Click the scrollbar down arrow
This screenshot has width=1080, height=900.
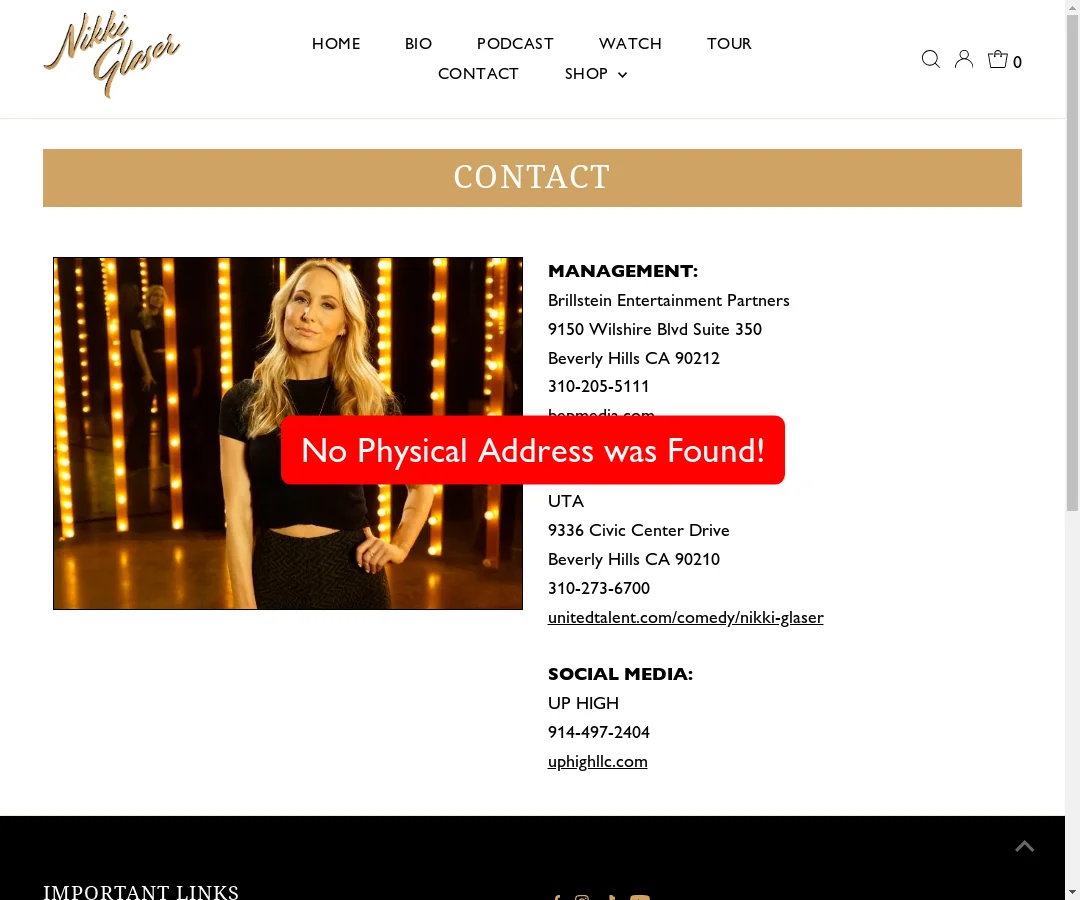tap(1072, 894)
